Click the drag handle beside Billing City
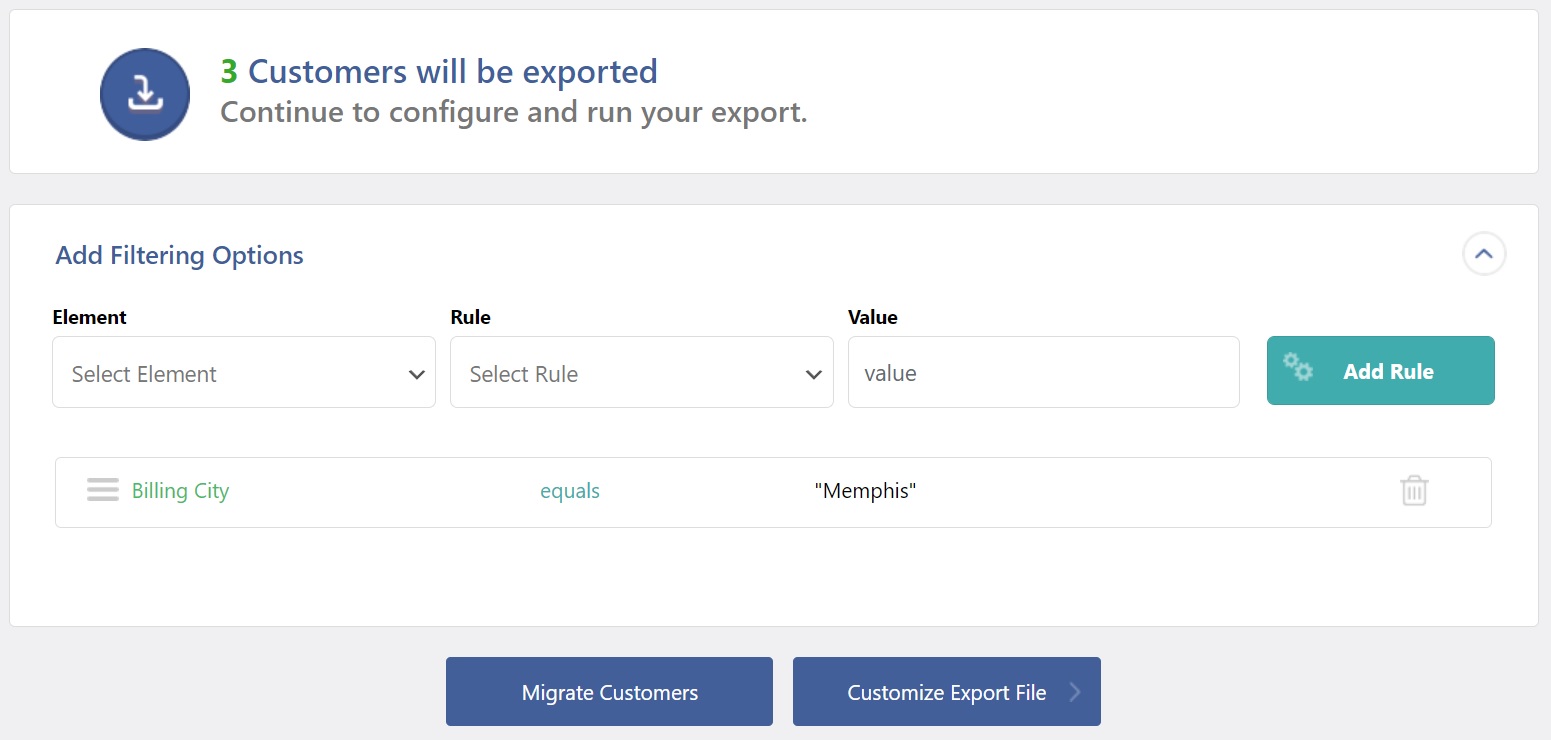The width and height of the screenshot is (1551, 740). pos(103,490)
